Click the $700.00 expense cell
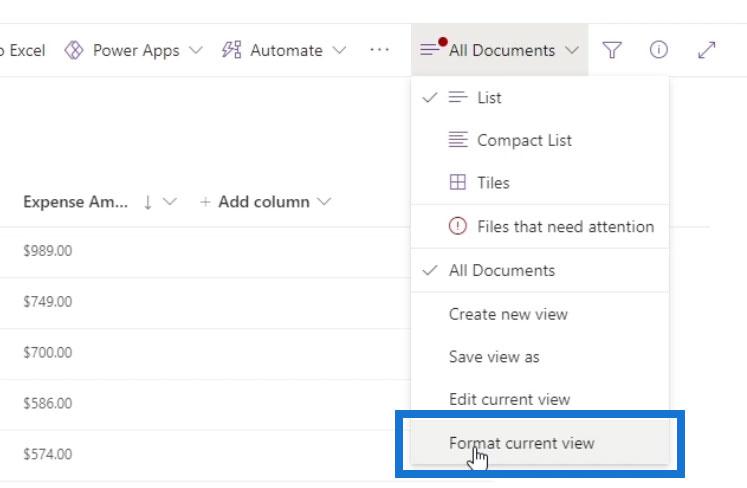This screenshot has height=488, width=747. tap(48, 353)
